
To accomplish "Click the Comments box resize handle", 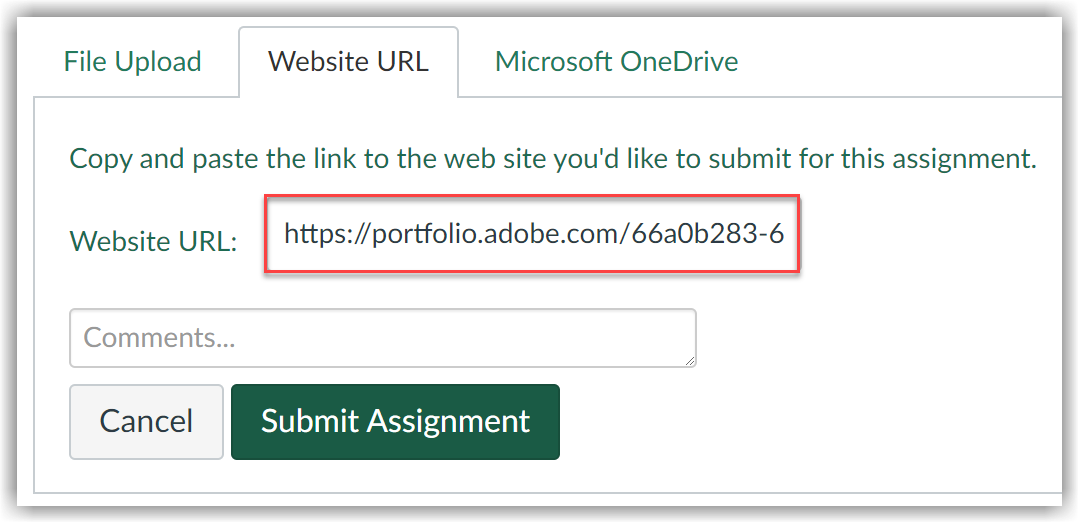I will click(689, 360).
